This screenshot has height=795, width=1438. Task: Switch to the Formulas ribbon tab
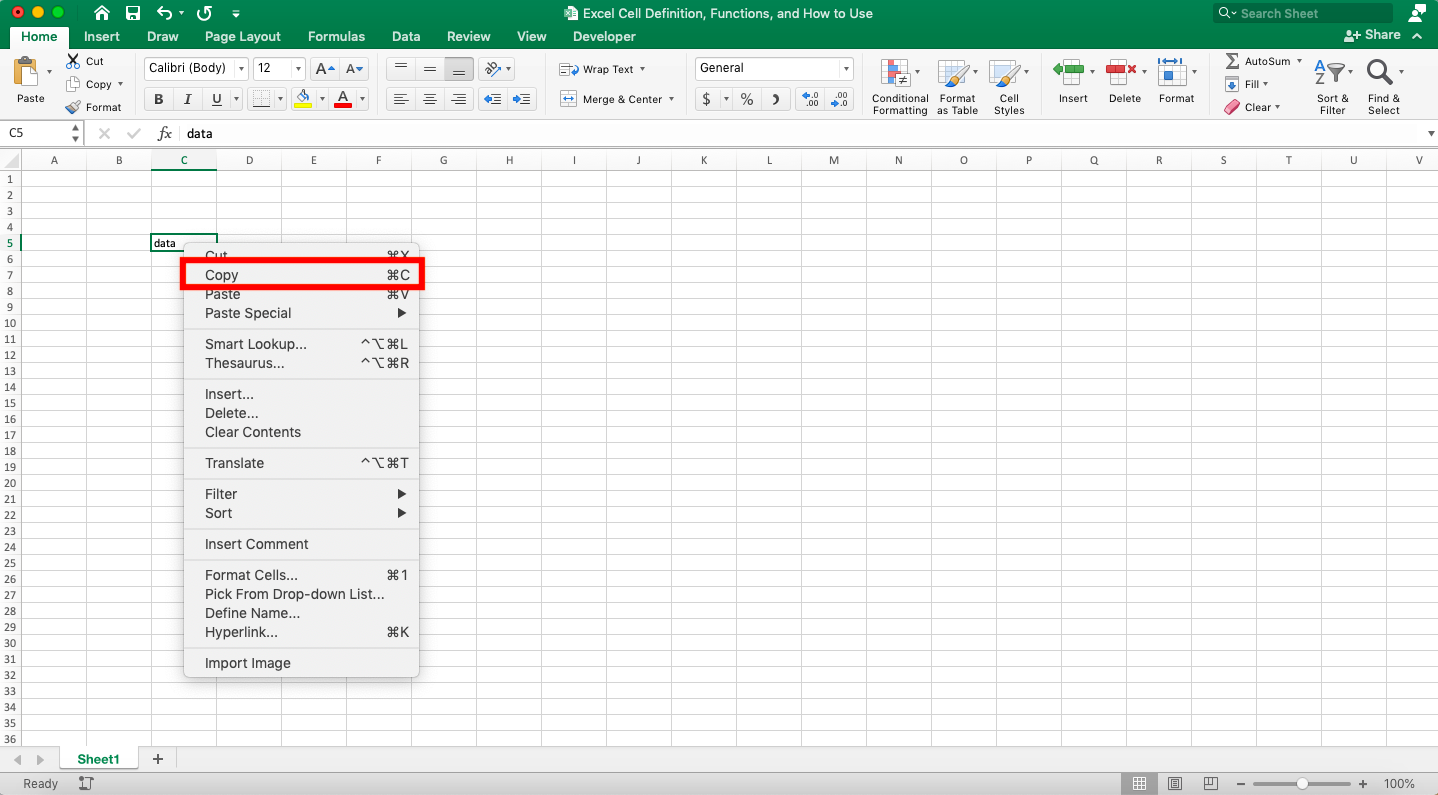[336, 36]
